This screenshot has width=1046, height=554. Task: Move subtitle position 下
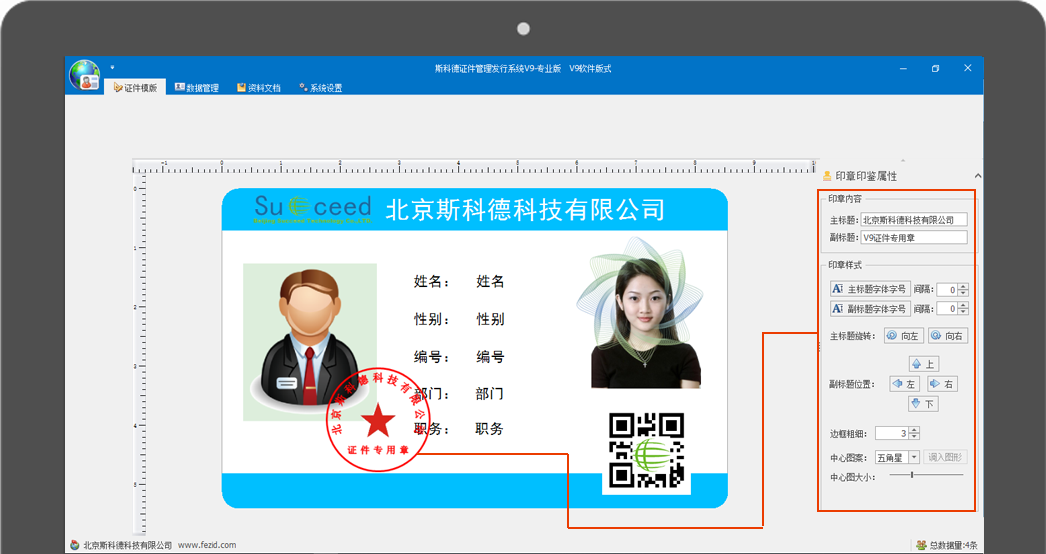point(924,404)
